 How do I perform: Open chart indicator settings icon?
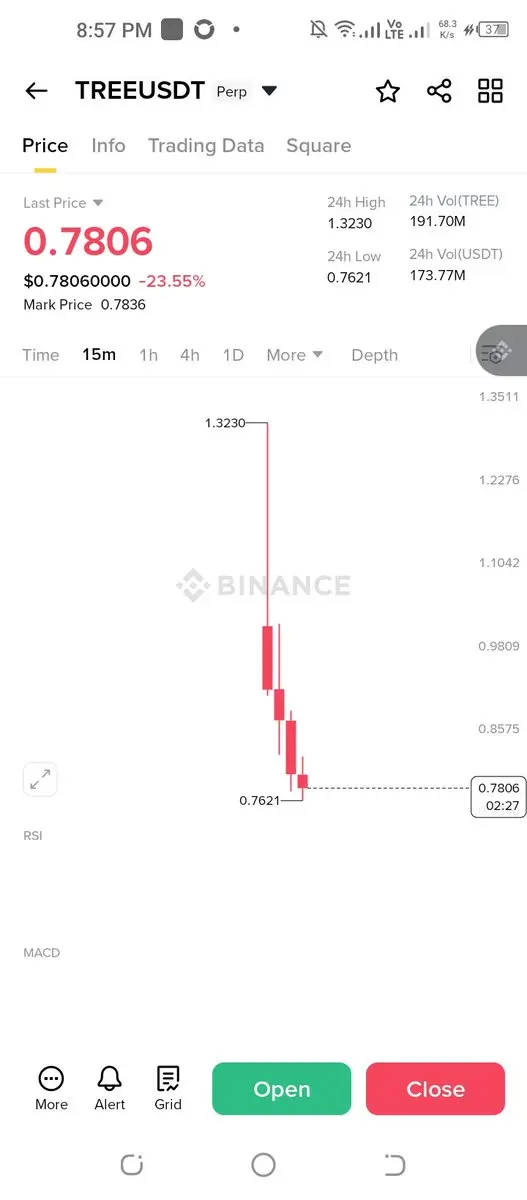(497, 351)
